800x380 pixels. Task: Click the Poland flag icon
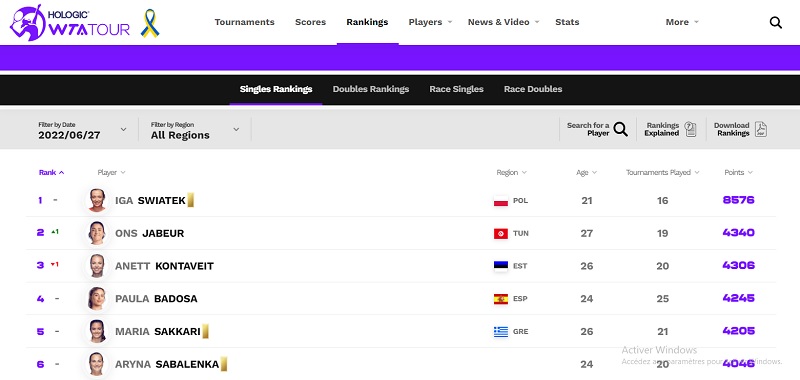point(501,201)
